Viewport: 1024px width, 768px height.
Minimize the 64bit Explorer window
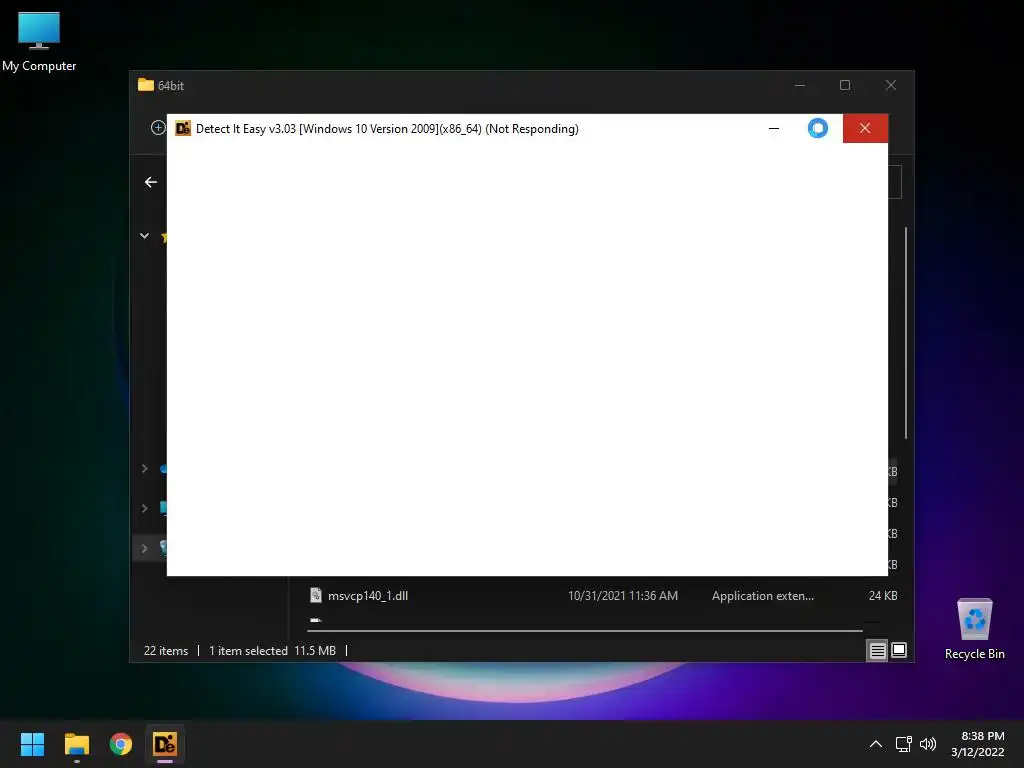point(800,86)
